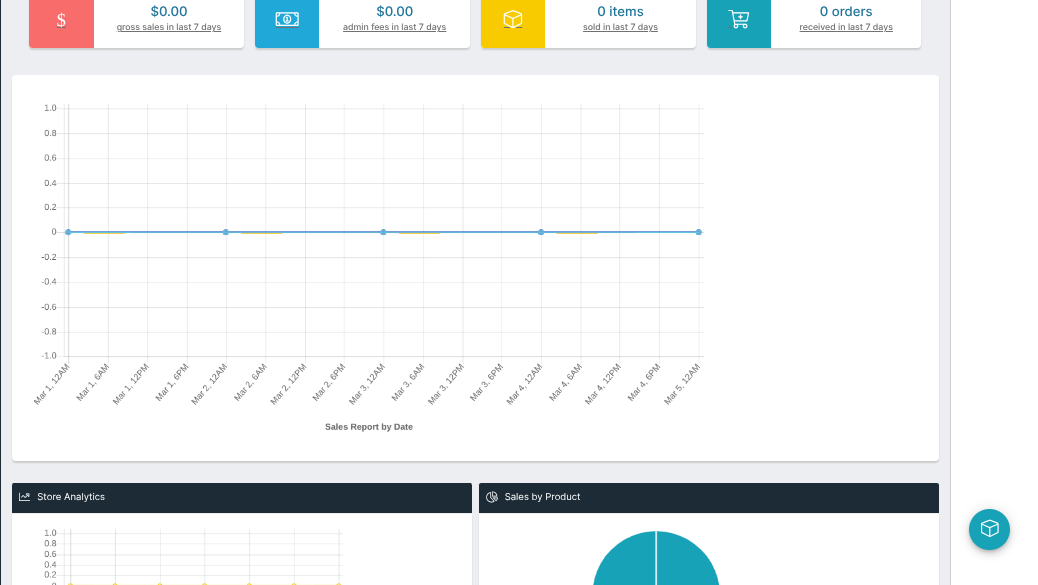Open the 'sold in last 7 days' link
1038x585 pixels.
(620, 27)
